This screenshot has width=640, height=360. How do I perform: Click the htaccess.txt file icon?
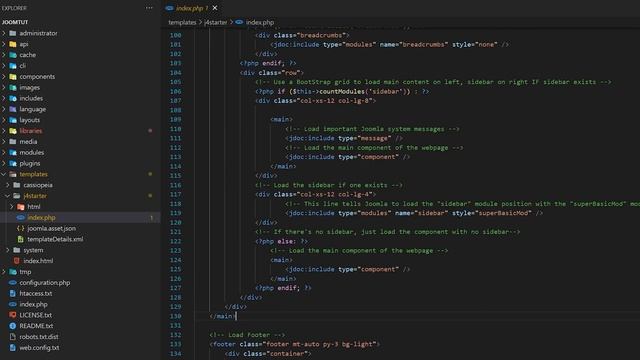coord(13,293)
